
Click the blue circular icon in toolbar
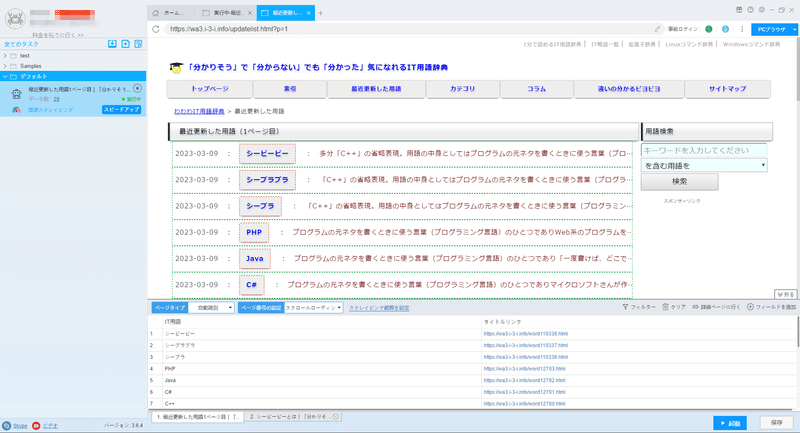[x=725, y=29]
